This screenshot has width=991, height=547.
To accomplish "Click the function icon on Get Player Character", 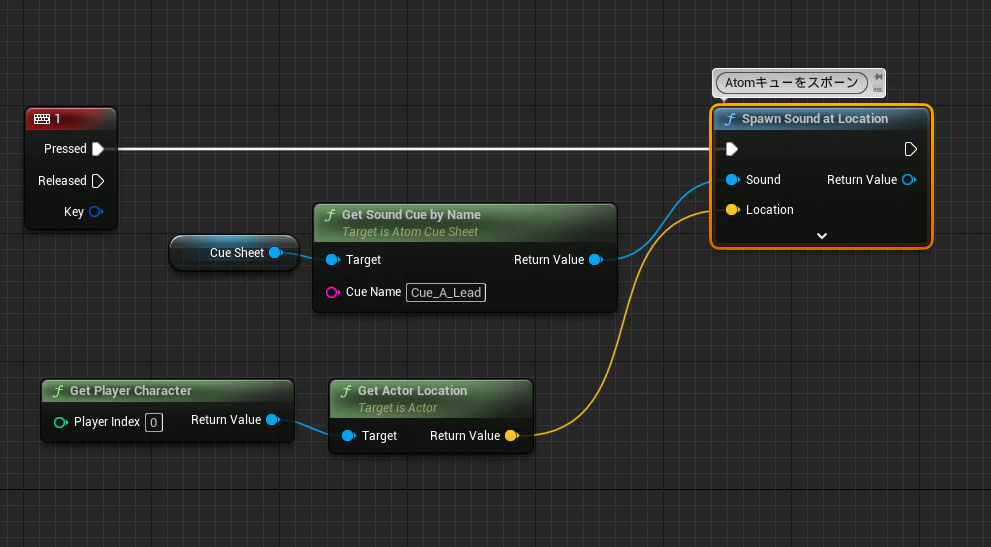I will click(x=58, y=391).
